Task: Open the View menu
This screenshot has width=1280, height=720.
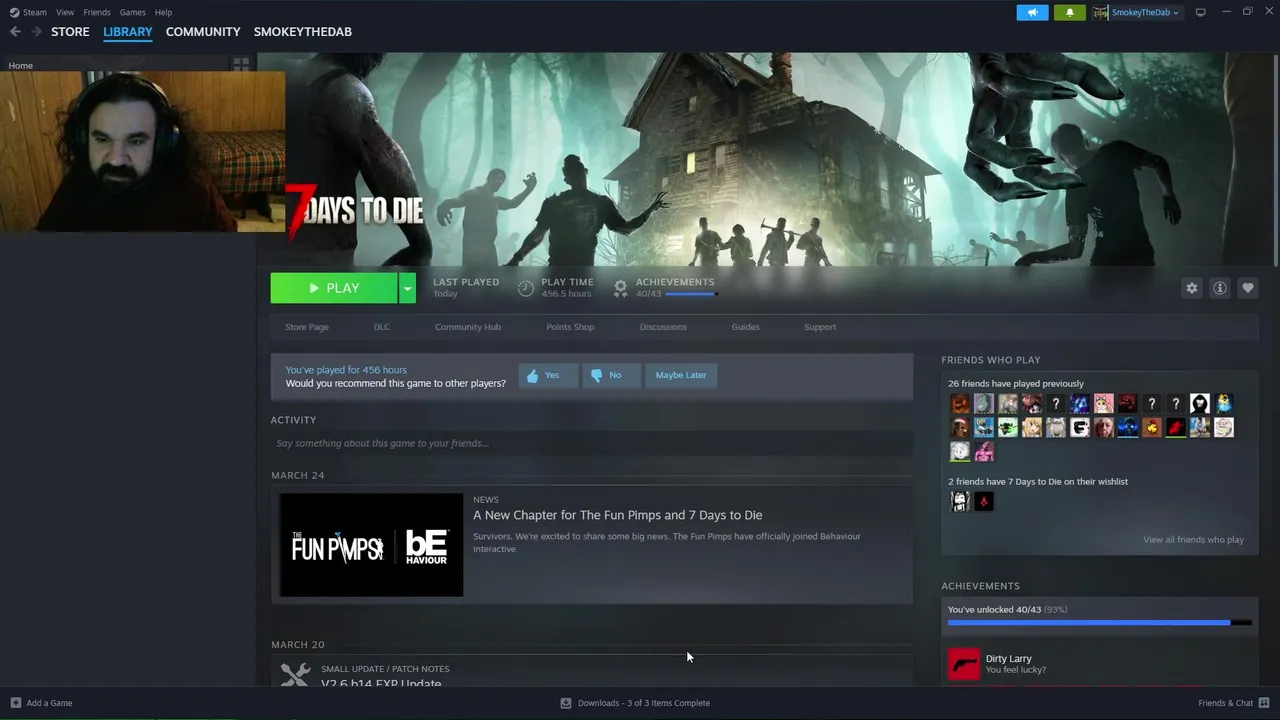Action: (65, 12)
